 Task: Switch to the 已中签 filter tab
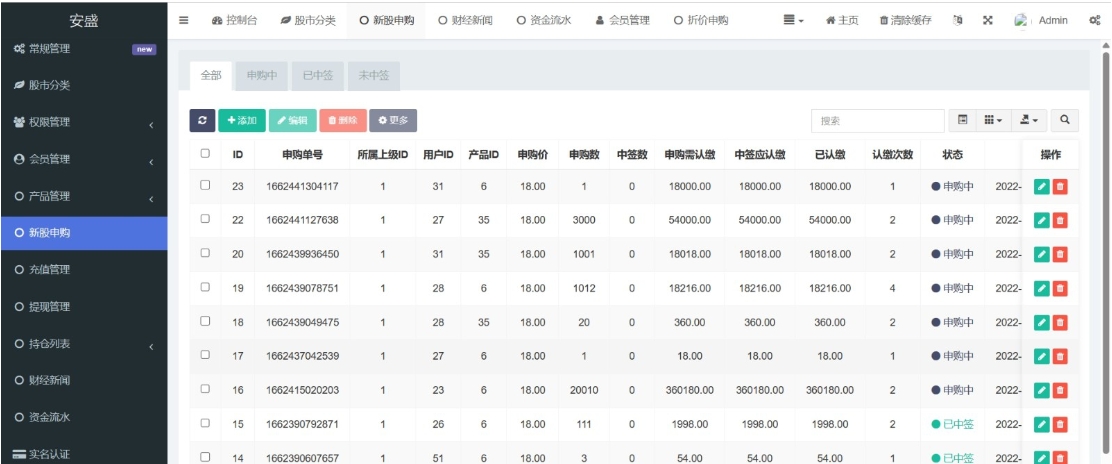coord(317,75)
